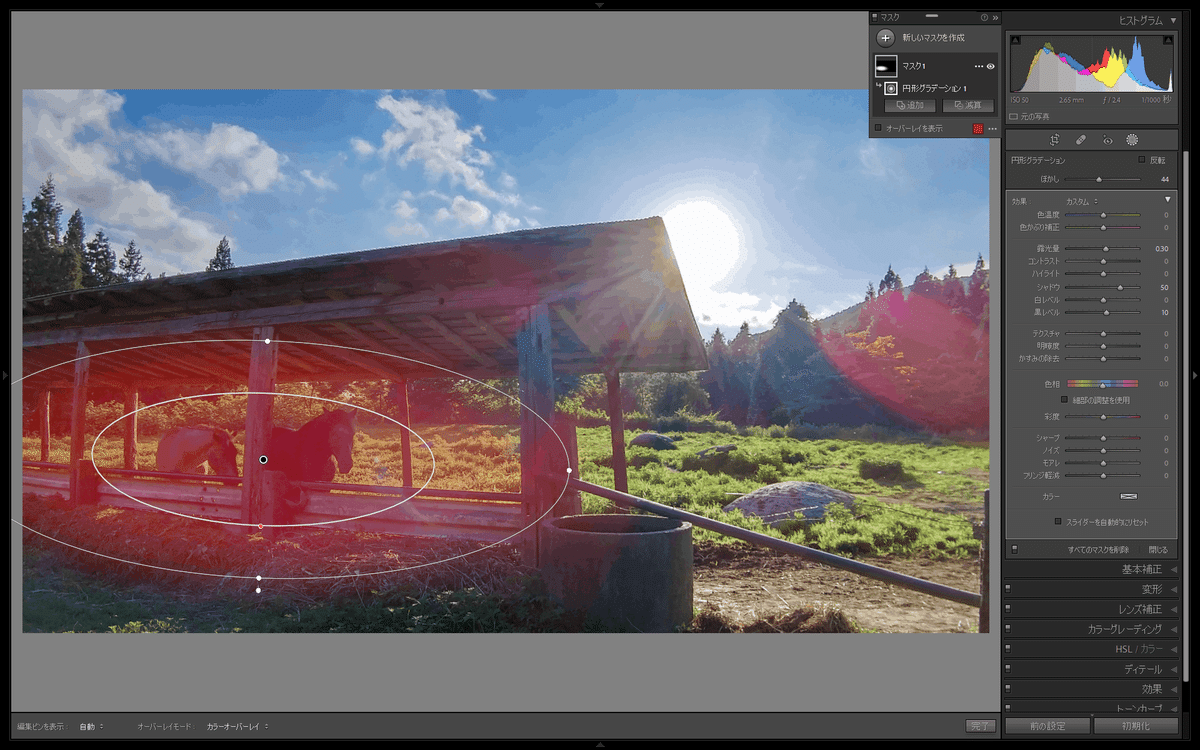Viewport: 1200px width, 750px height.
Task: Check the 反転 invert checkbox
Action: coord(1142,160)
